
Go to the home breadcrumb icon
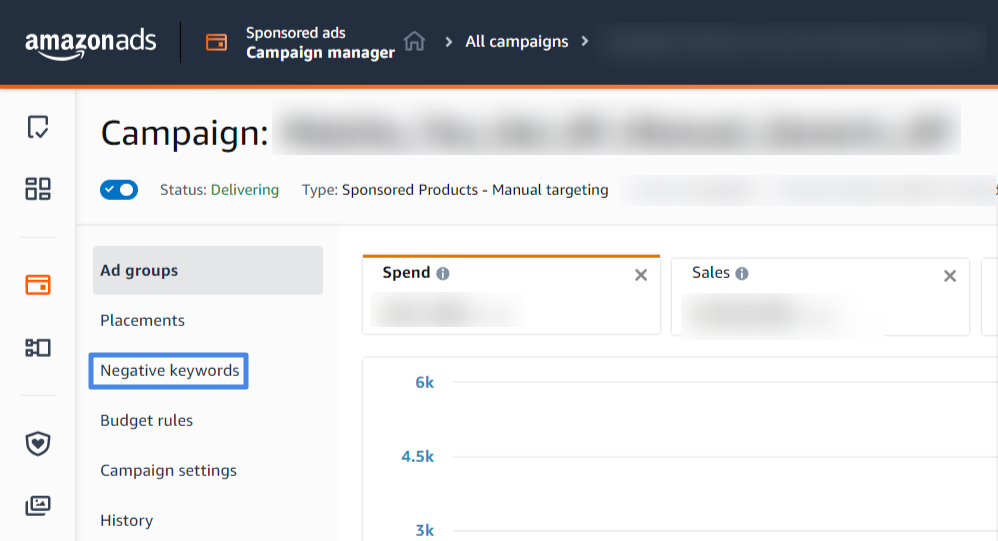414,41
